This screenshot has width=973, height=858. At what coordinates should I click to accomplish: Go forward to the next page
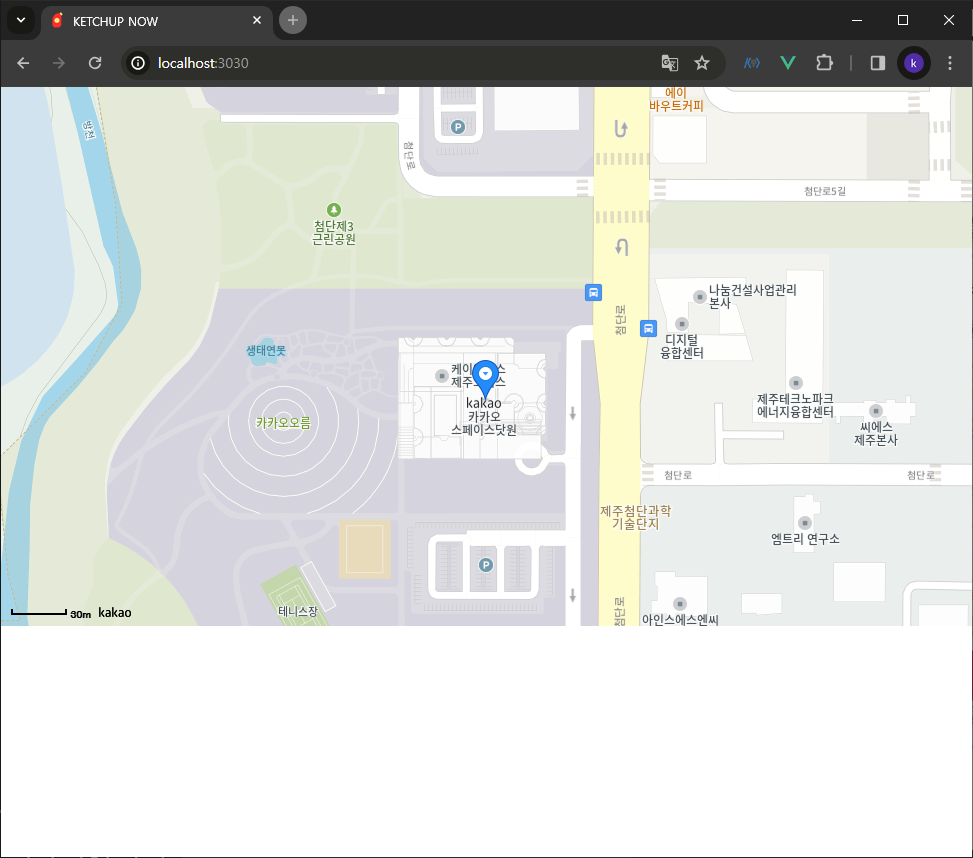pyautogui.click(x=59, y=63)
